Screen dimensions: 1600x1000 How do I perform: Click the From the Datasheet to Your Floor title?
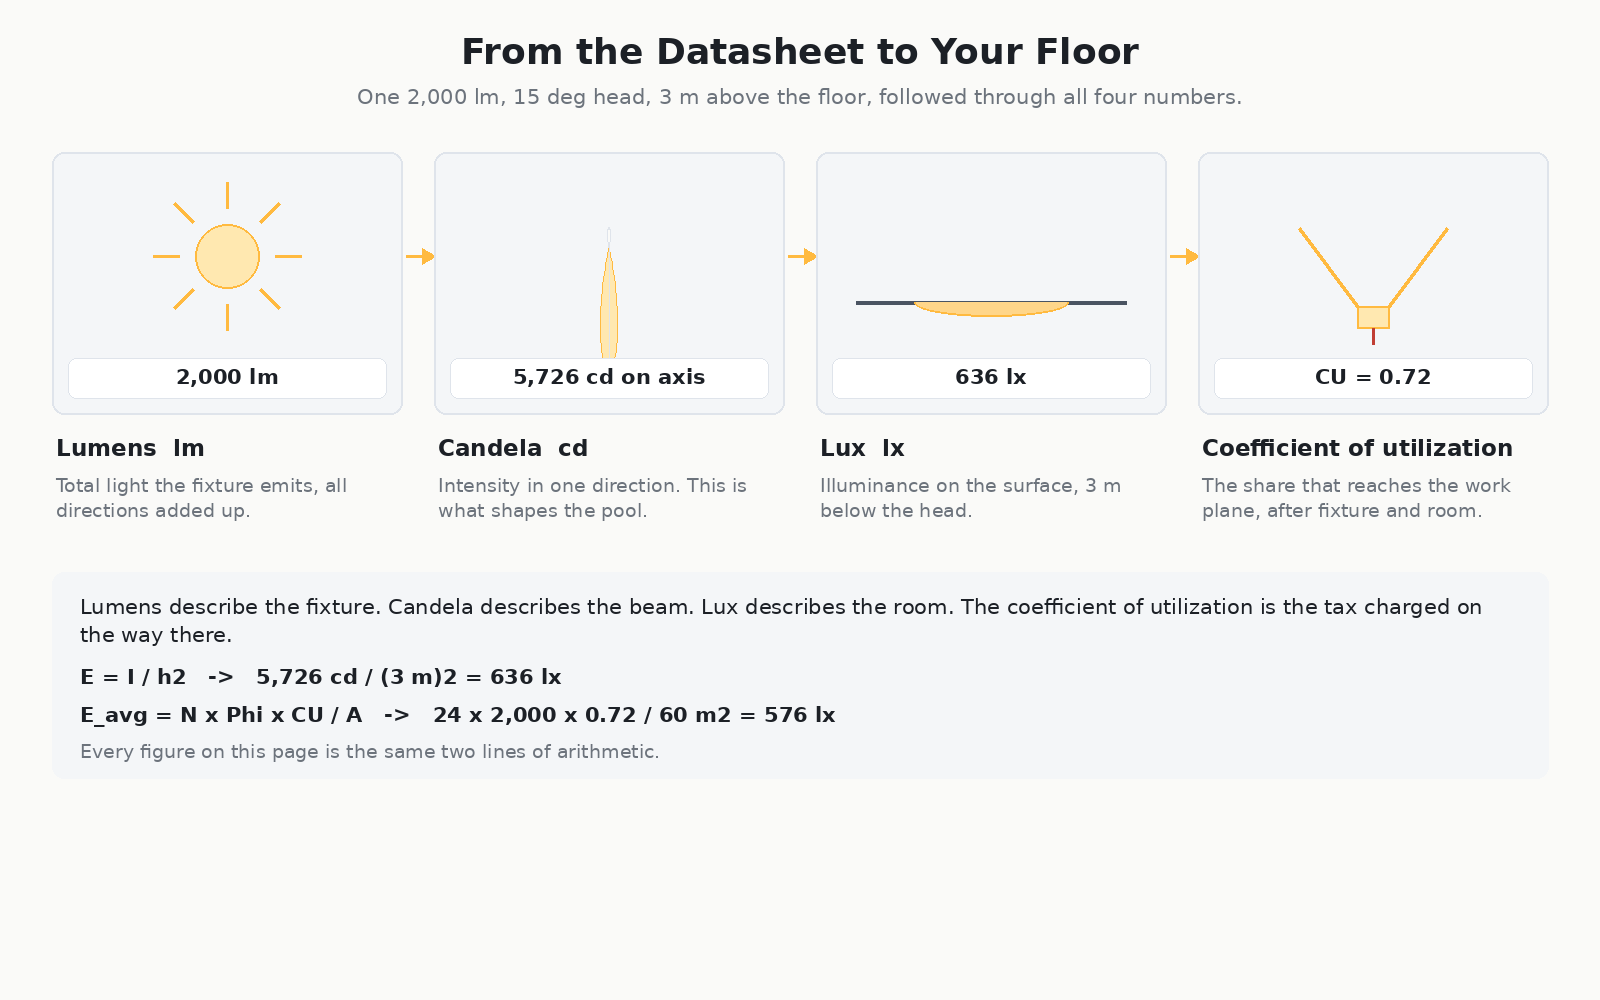tap(800, 52)
